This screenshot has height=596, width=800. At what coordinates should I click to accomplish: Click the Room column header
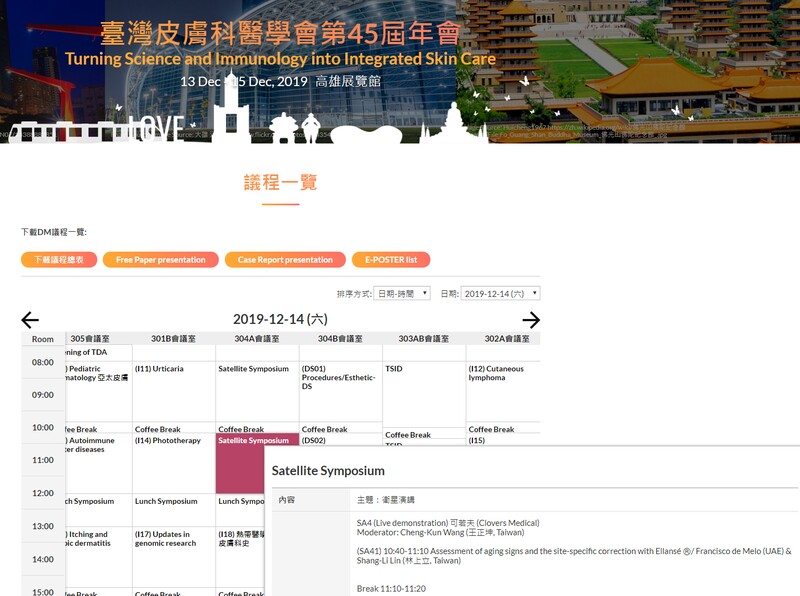[x=43, y=339]
